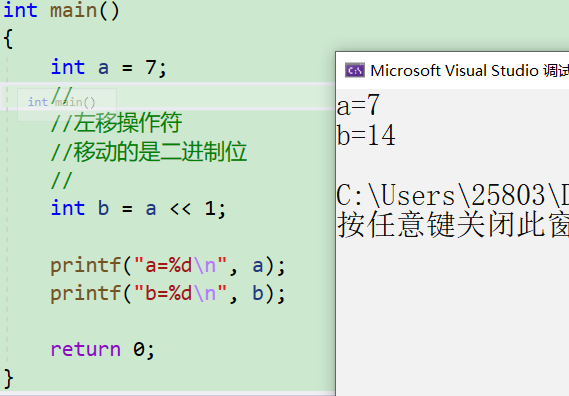Click console output 'a=7'
Viewport: 569px width, 396px height.
[x=358, y=105]
